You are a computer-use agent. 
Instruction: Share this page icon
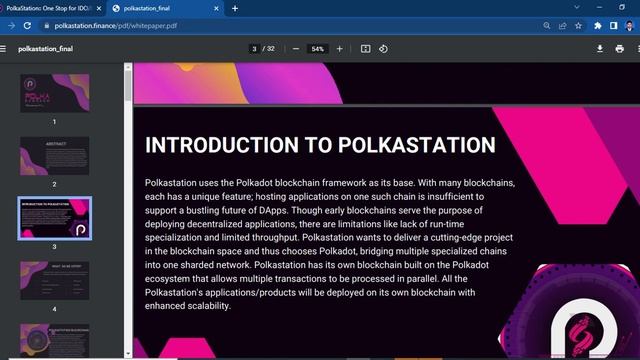[562, 26]
